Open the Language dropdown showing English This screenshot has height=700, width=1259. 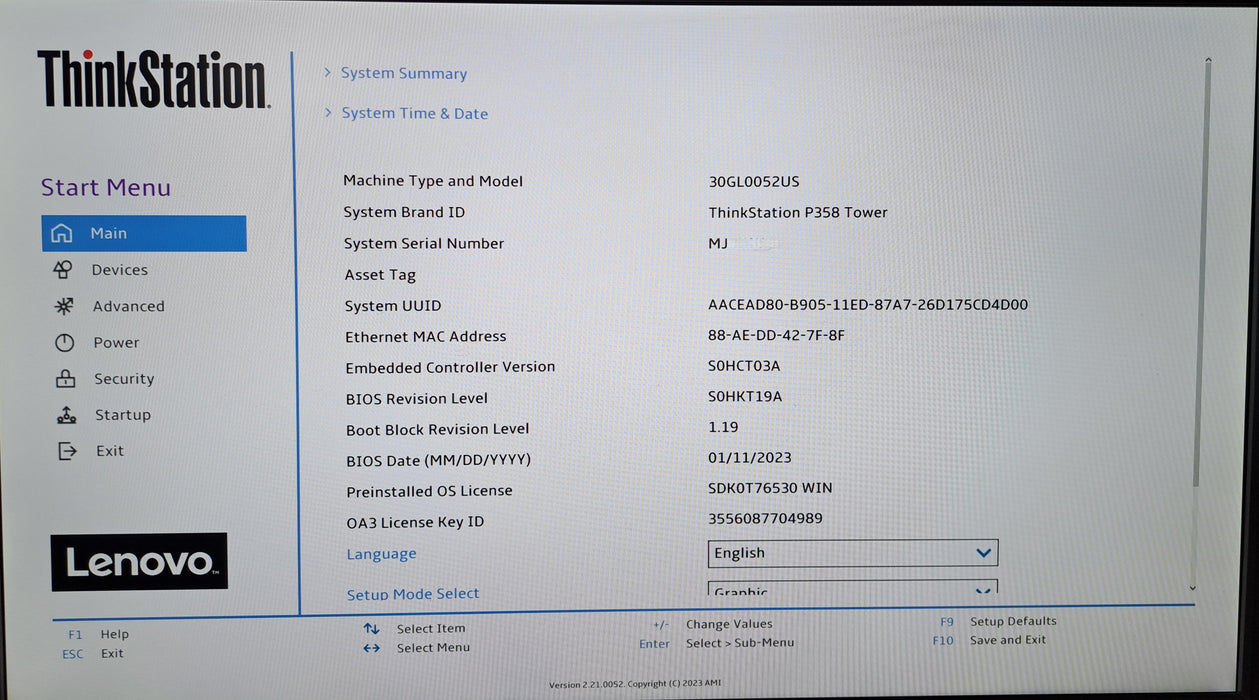pos(853,553)
